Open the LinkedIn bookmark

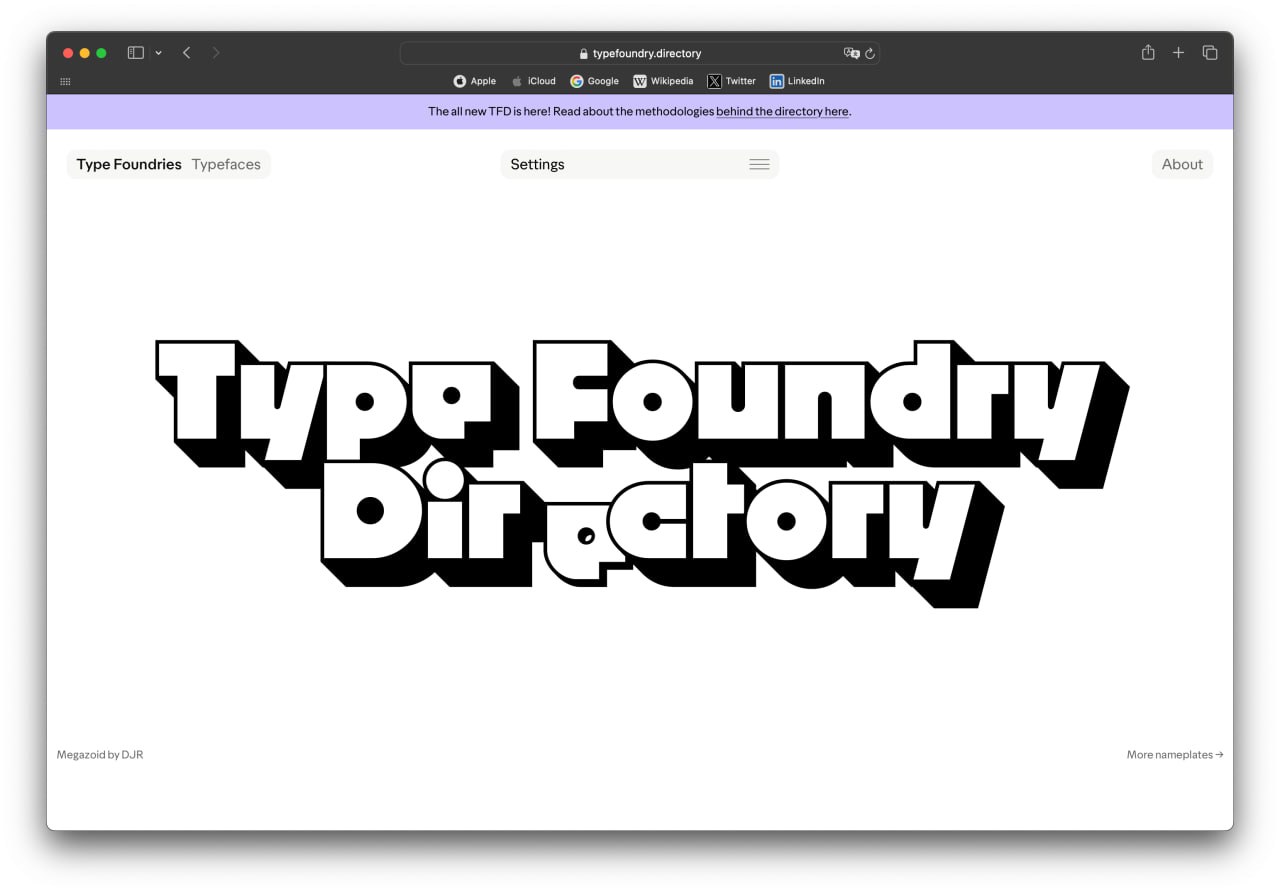click(797, 81)
